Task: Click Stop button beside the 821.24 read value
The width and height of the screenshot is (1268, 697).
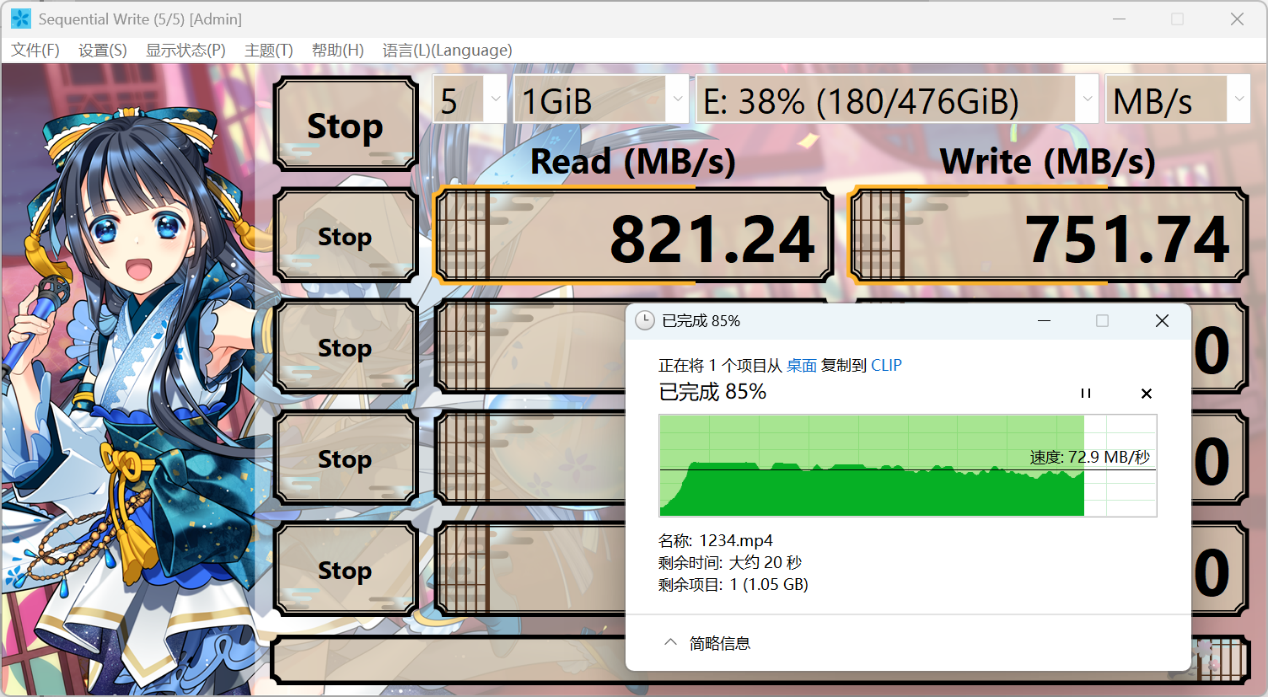Action: [x=345, y=237]
